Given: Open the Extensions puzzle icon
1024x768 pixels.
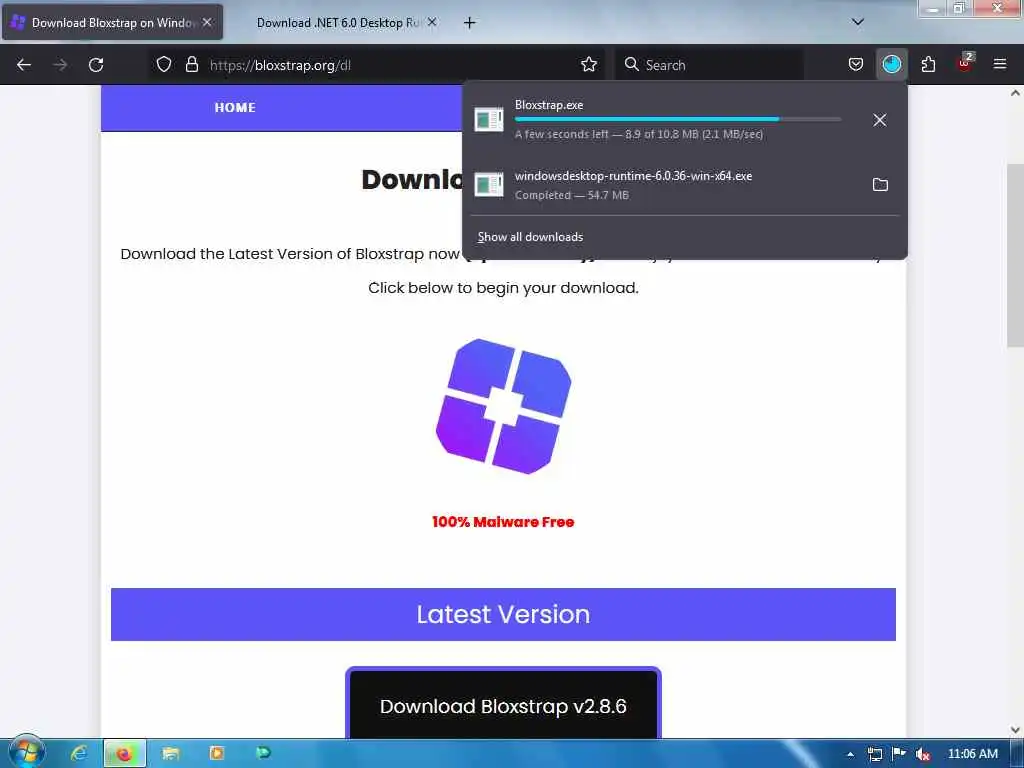Looking at the screenshot, I should point(928,65).
